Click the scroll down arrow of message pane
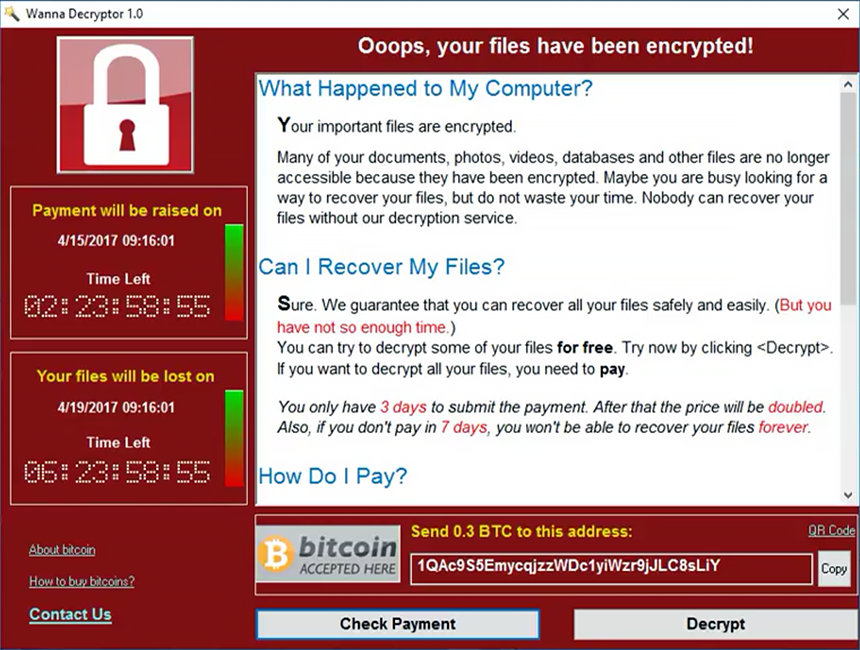Image resolution: width=860 pixels, height=650 pixels. (x=847, y=495)
